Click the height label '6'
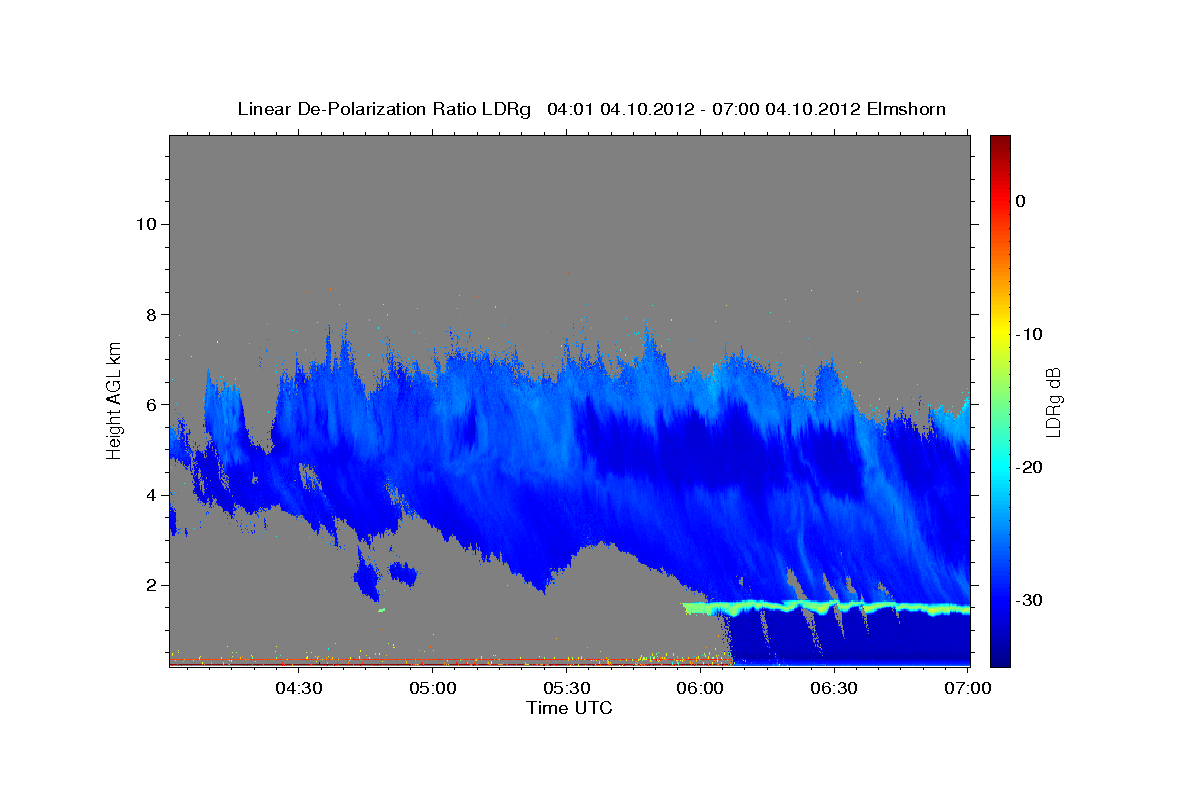1200x800 pixels. 149,404
